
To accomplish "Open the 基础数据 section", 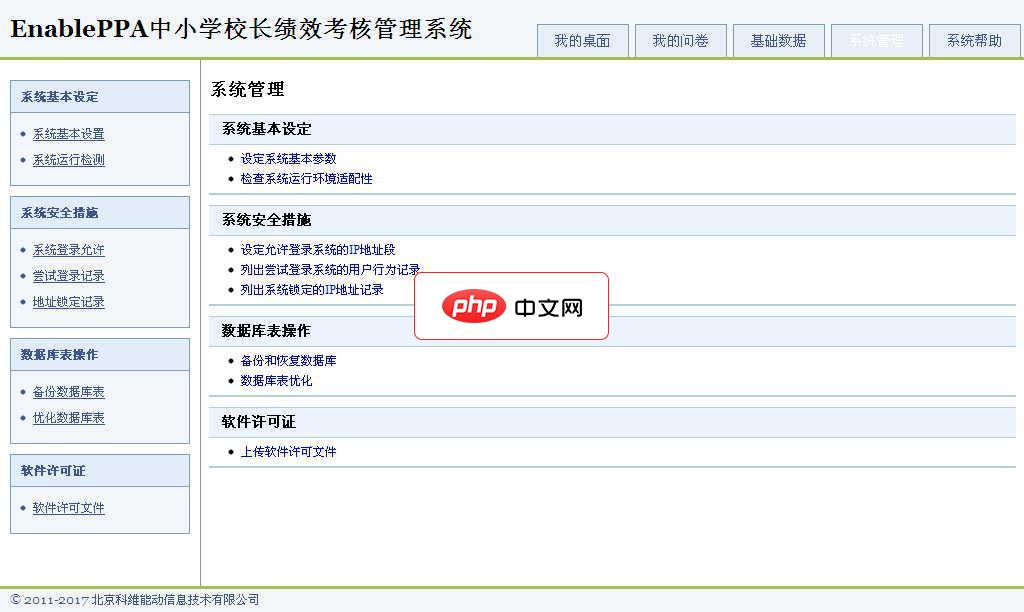I will (778, 40).
